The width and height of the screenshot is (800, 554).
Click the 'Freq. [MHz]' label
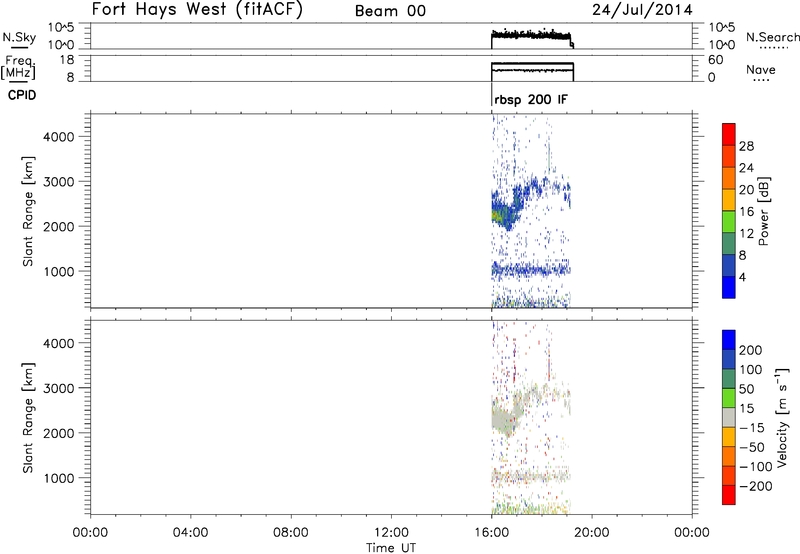pyautogui.click(x=19, y=67)
